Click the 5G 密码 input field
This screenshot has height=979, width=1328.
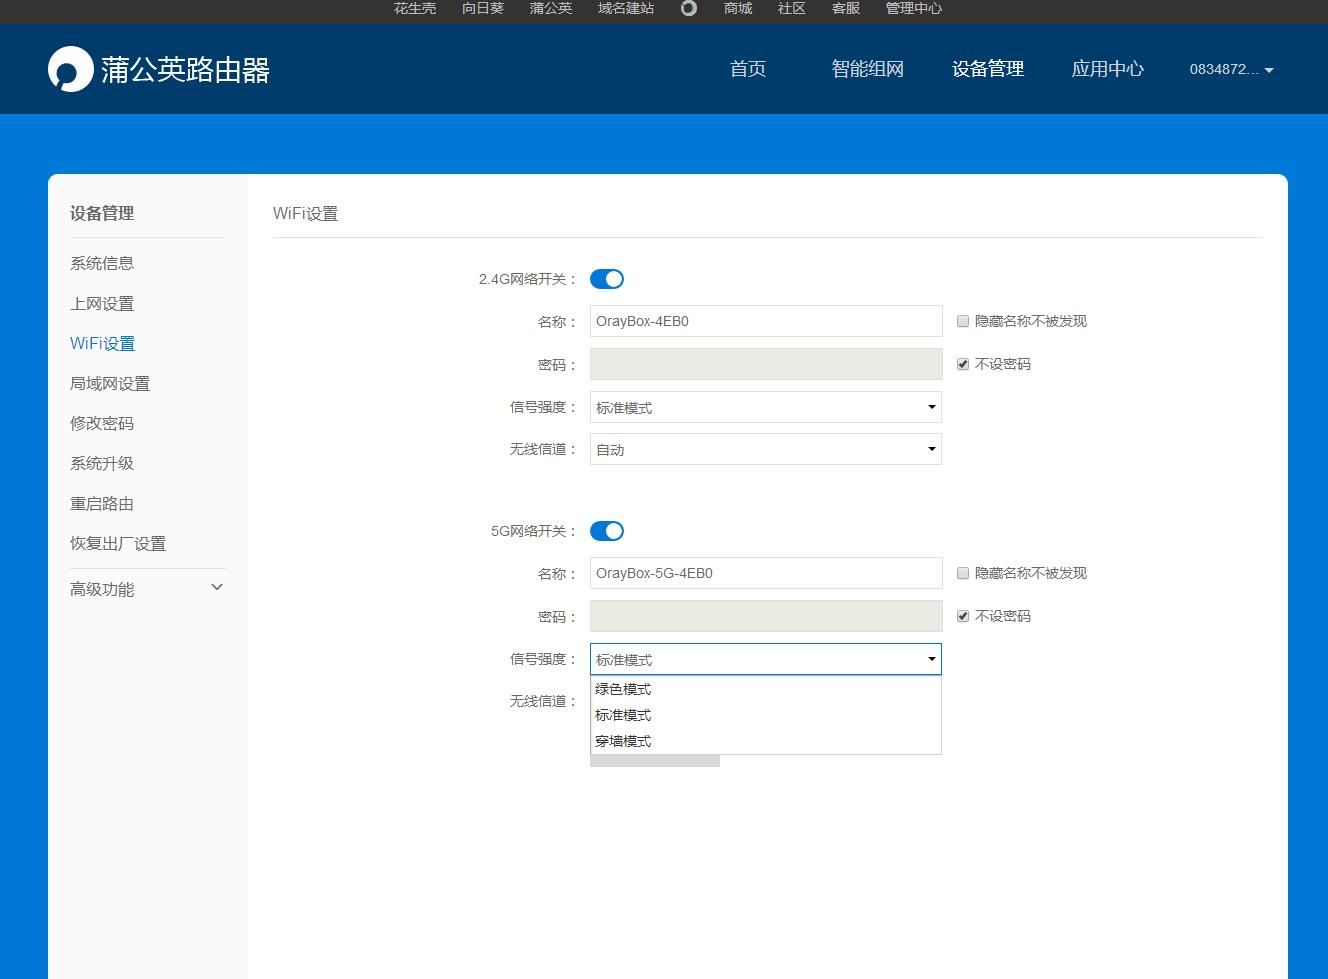point(766,616)
